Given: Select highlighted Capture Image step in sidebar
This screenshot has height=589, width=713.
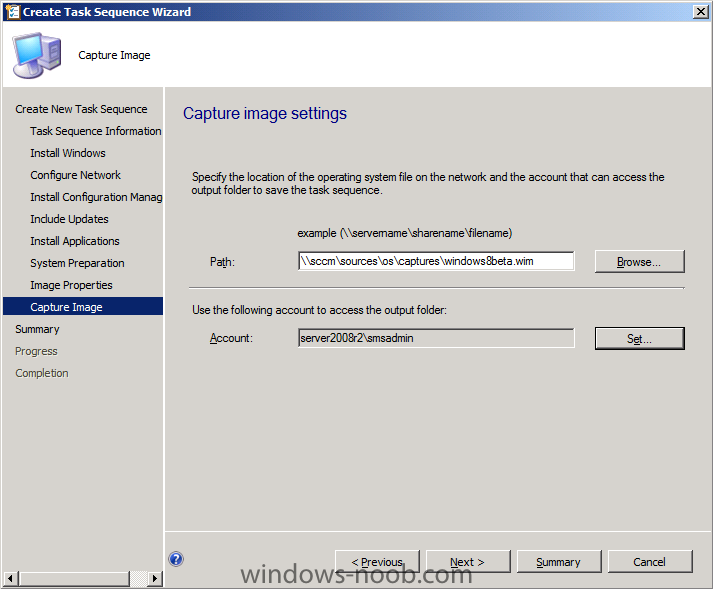Looking at the screenshot, I should click(83, 307).
